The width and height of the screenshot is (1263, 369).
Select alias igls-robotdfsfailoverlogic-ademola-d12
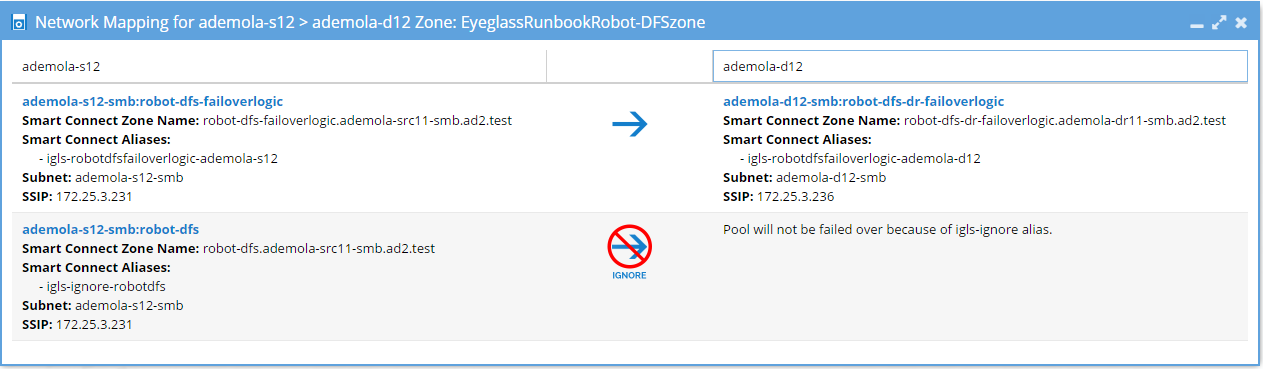[863, 158]
